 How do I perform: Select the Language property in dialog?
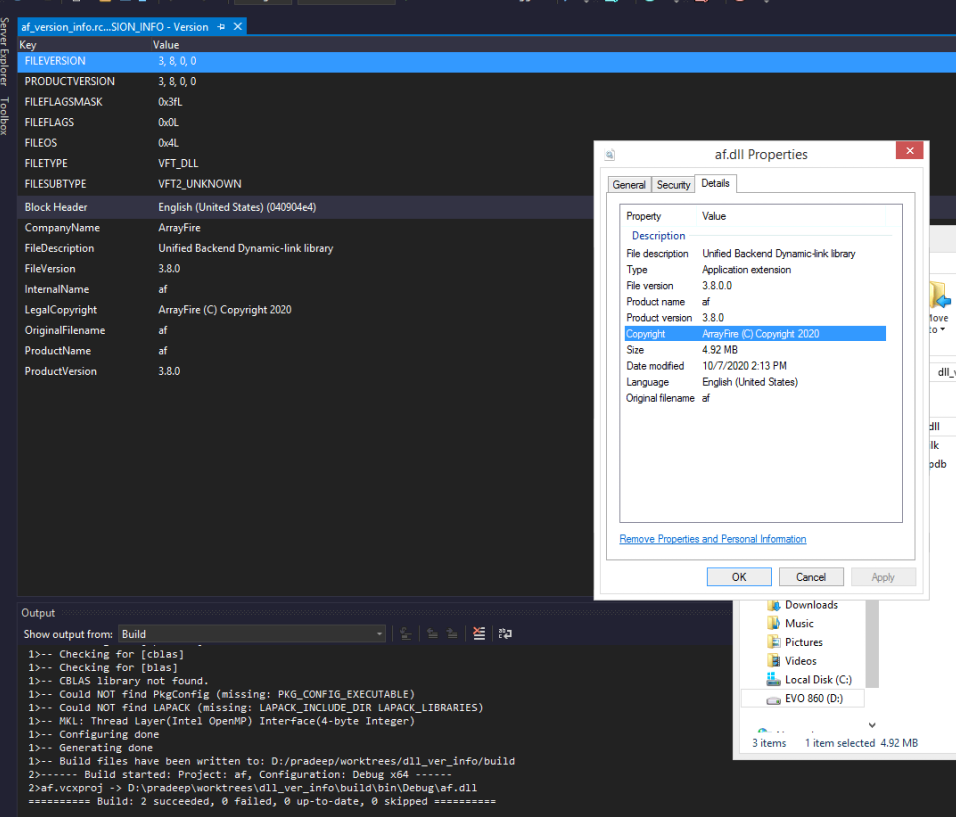(755, 382)
